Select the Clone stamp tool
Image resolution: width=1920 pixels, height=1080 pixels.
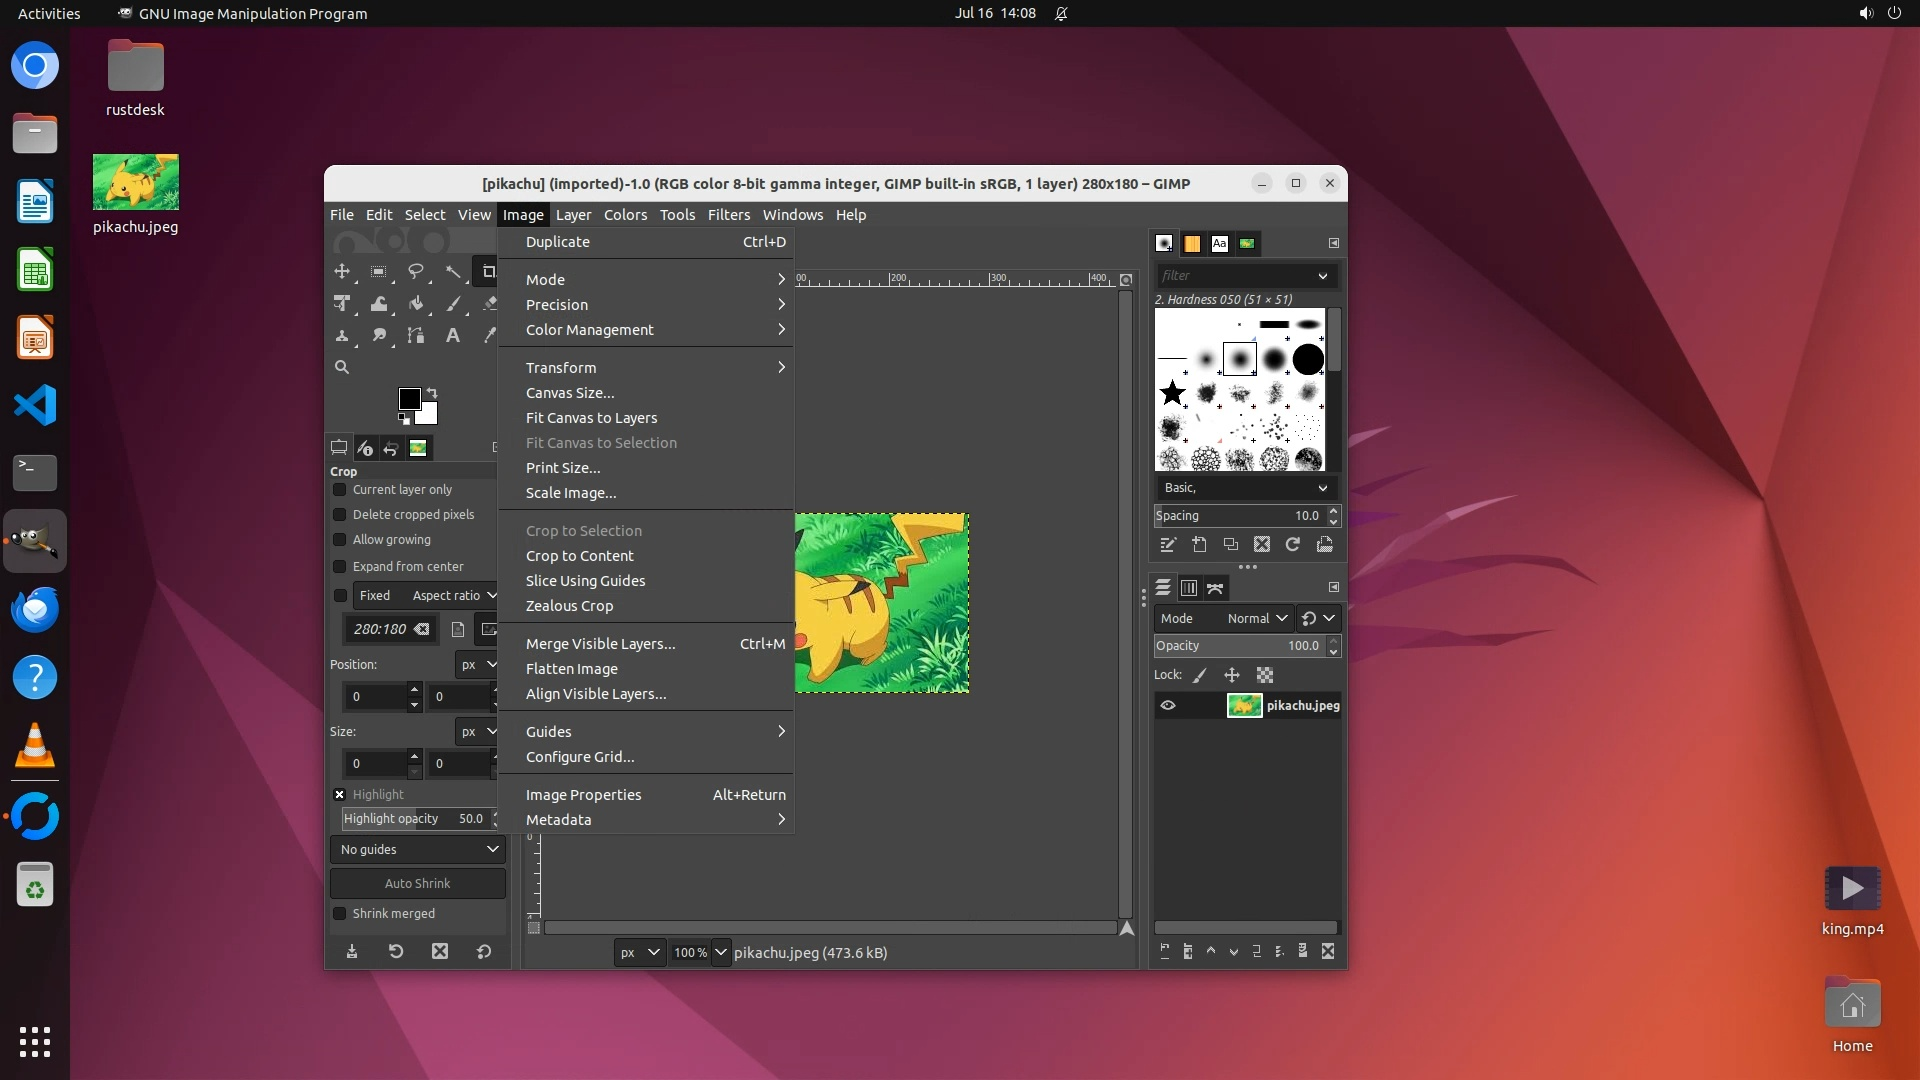[x=342, y=336]
